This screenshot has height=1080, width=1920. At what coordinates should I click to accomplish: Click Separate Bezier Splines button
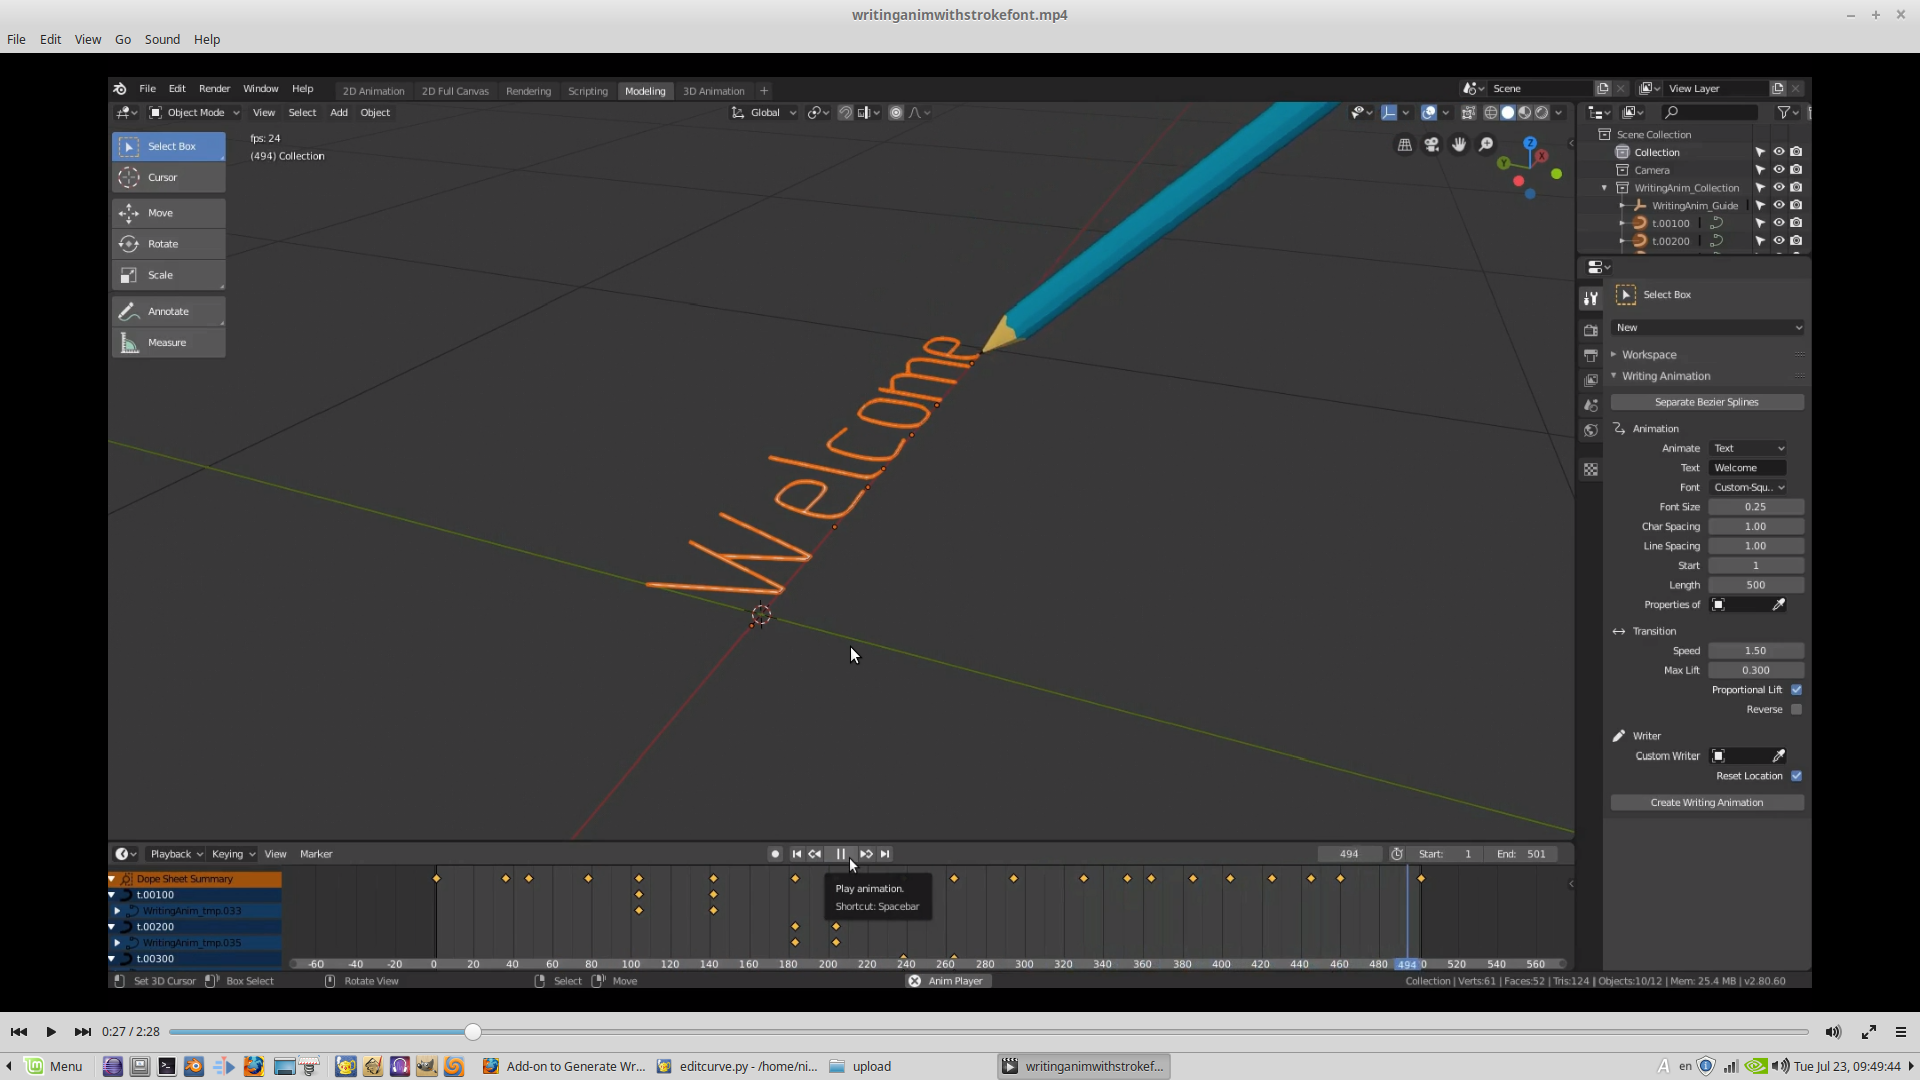[x=1707, y=402]
